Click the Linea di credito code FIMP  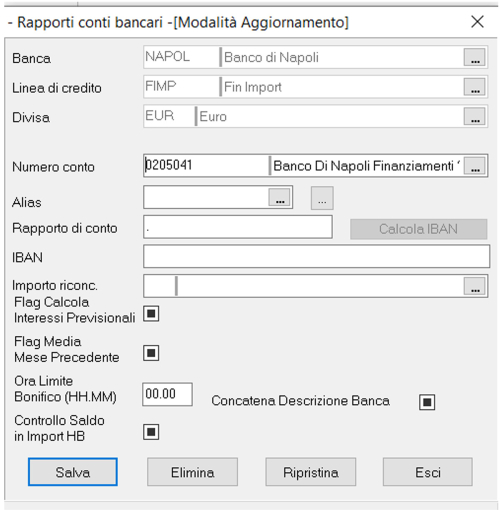pyautogui.click(x=181, y=86)
